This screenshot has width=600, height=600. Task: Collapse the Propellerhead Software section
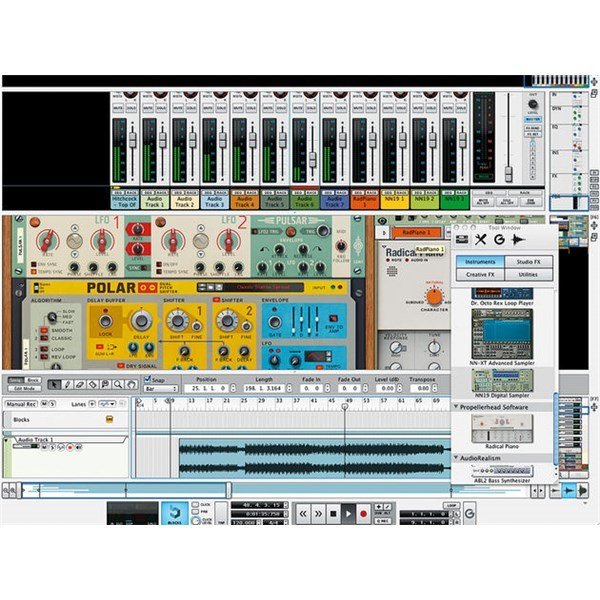pos(455,408)
